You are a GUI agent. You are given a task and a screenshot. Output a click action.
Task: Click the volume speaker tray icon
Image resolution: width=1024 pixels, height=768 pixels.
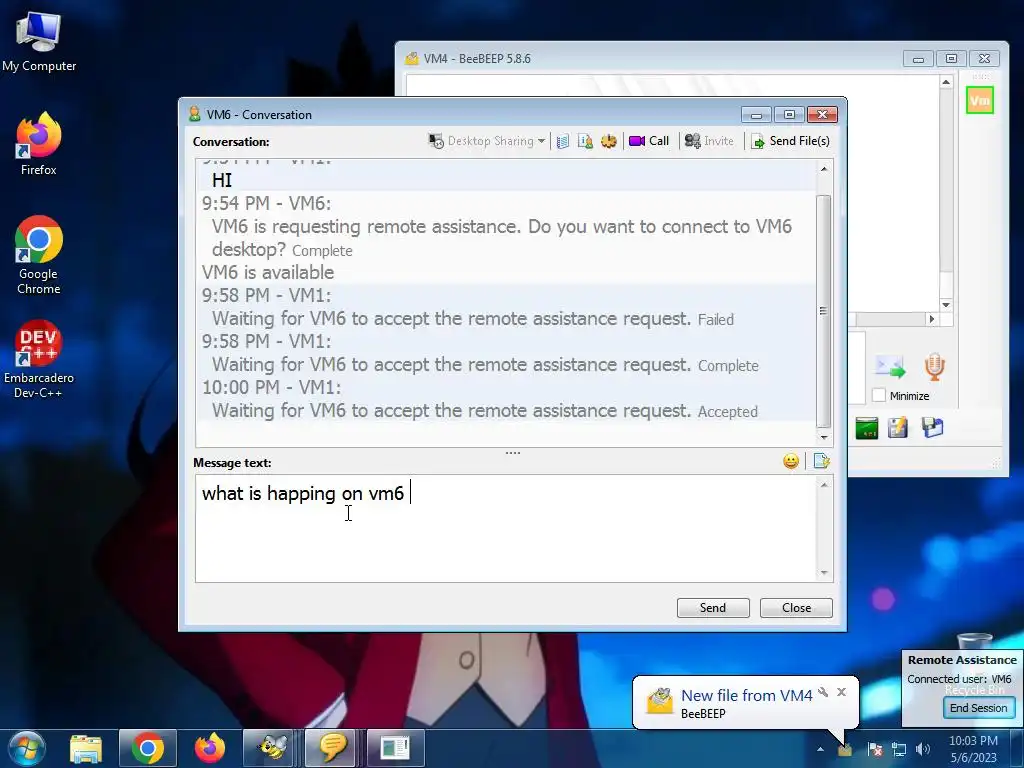[x=922, y=749]
